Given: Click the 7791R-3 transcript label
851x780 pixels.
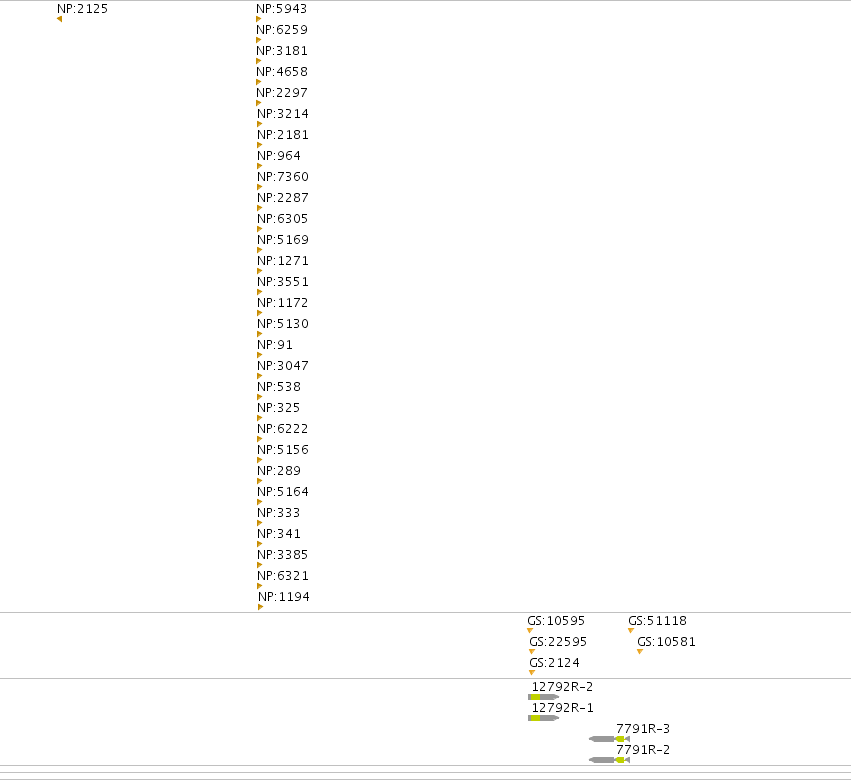Looking at the screenshot, I should pyautogui.click(x=643, y=729).
